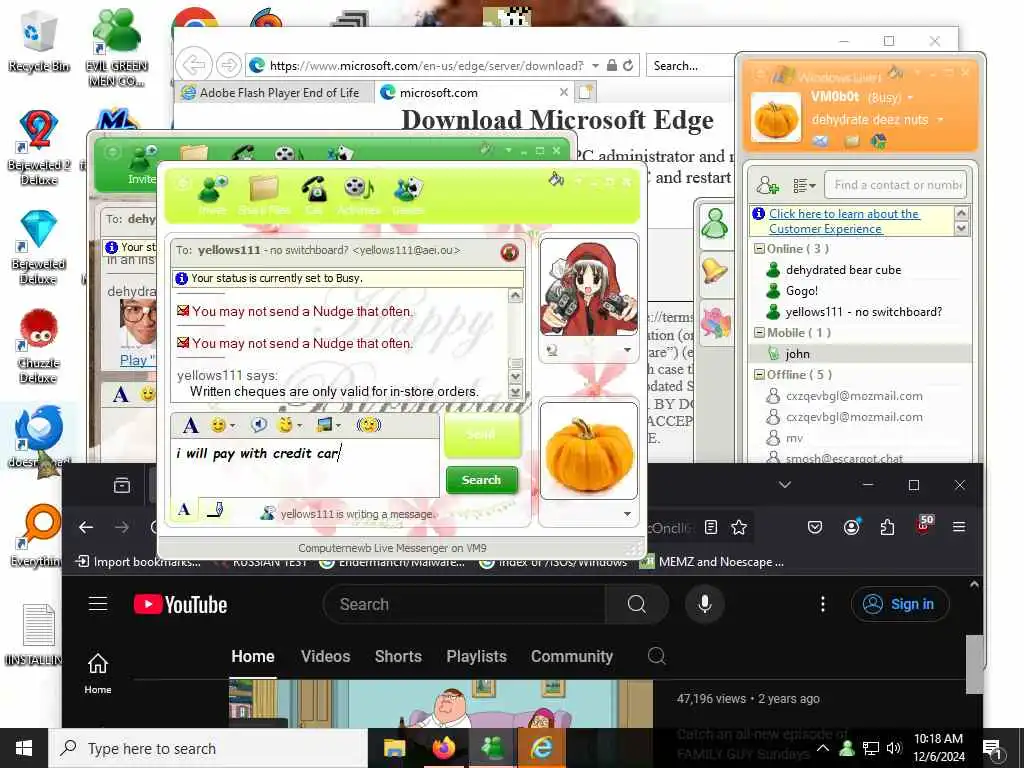This screenshot has width=1024, height=768.
Task: Open the Firefox extensions puzzle icon
Action: click(x=887, y=527)
